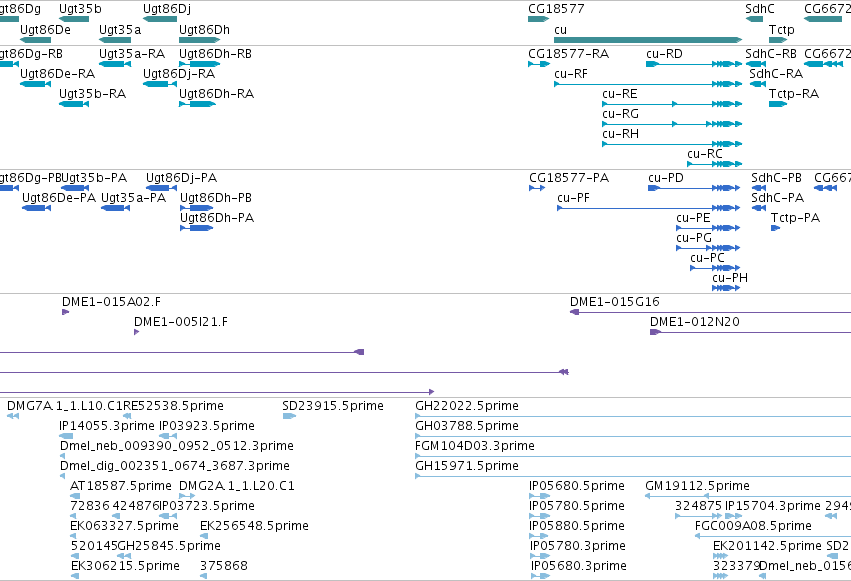Click the EK256548.5prime EST label
This screenshot has width=851, height=581.
[x=255, y=526]
